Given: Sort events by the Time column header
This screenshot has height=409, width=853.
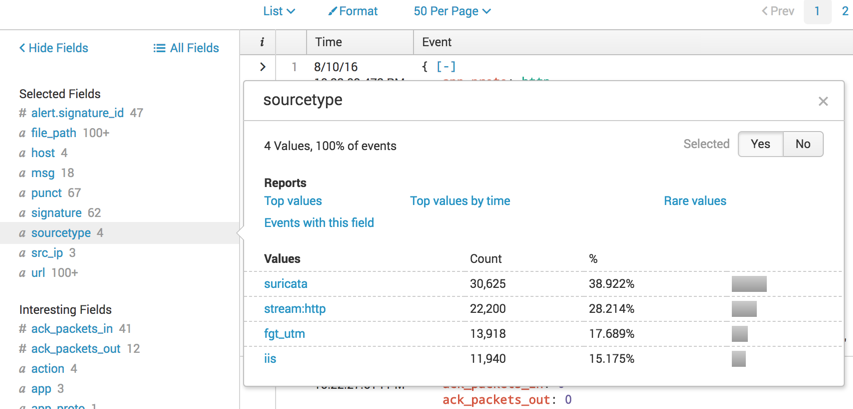Looking at the screenshot, I should 328,42.
